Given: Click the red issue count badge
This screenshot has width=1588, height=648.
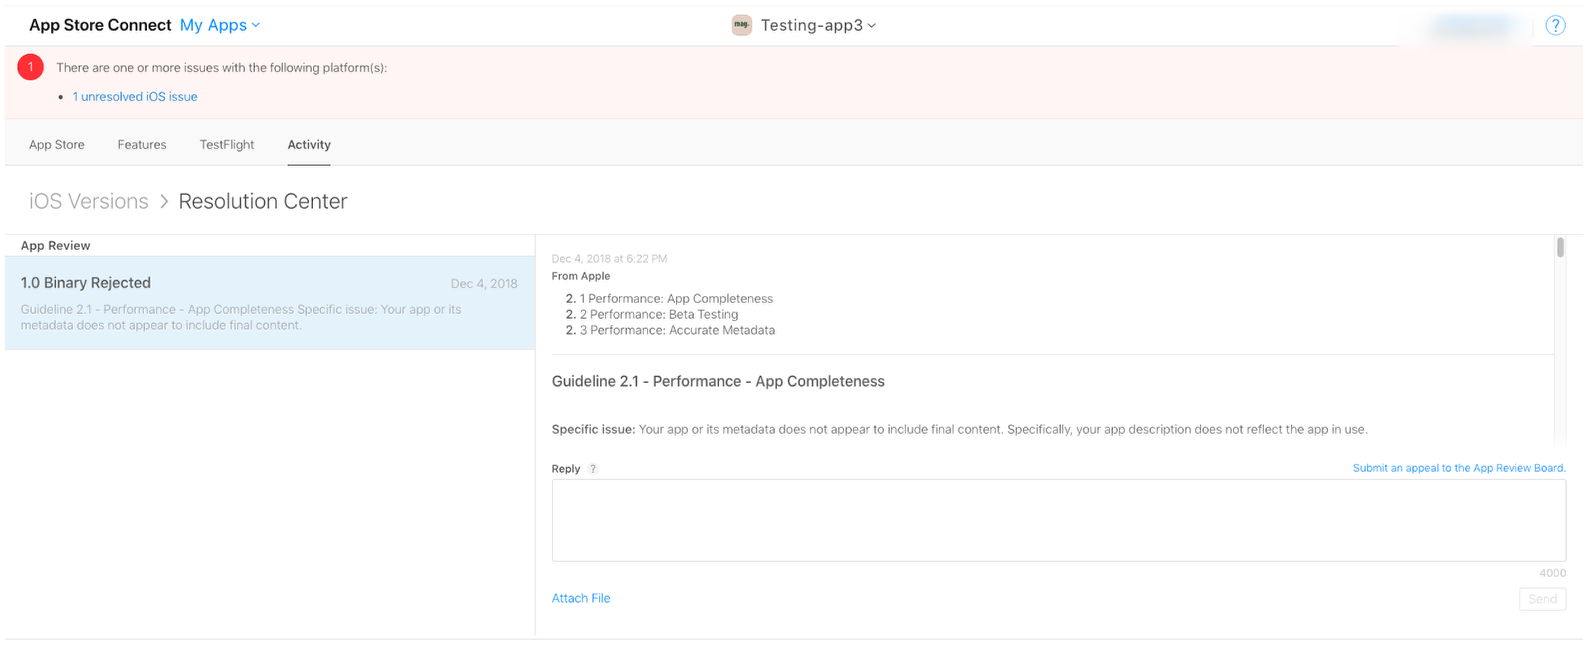Looking at the screenshot, I should coord(31,67).
